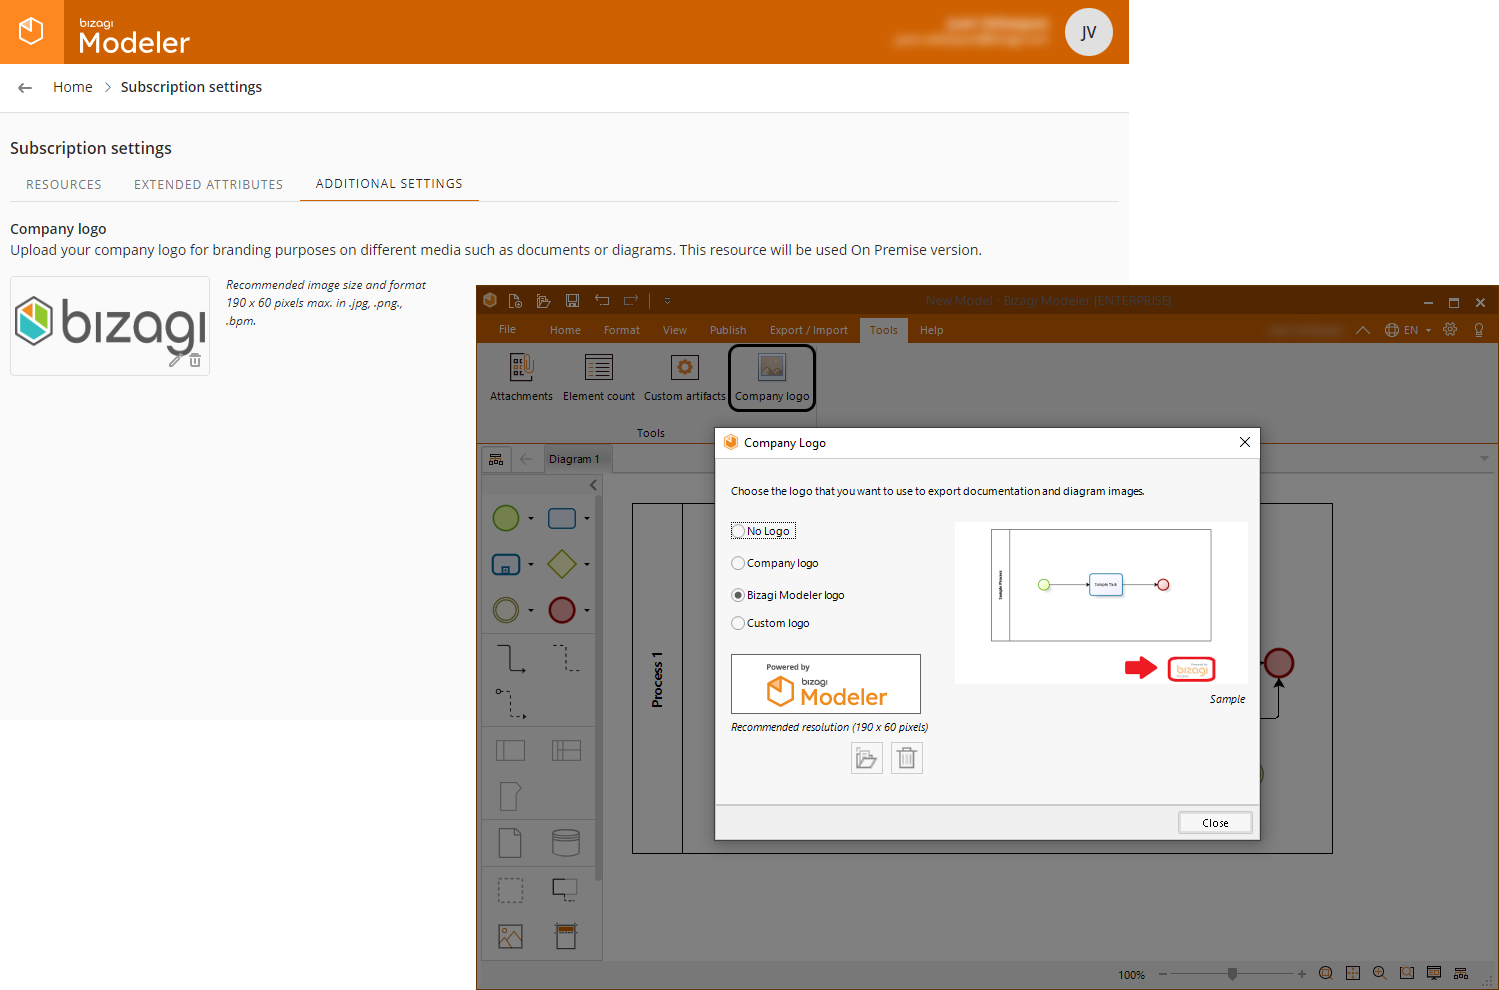Open quick access toolbar customize dropdown
This screenshot has width=1499, height=990.
point(667,300)
